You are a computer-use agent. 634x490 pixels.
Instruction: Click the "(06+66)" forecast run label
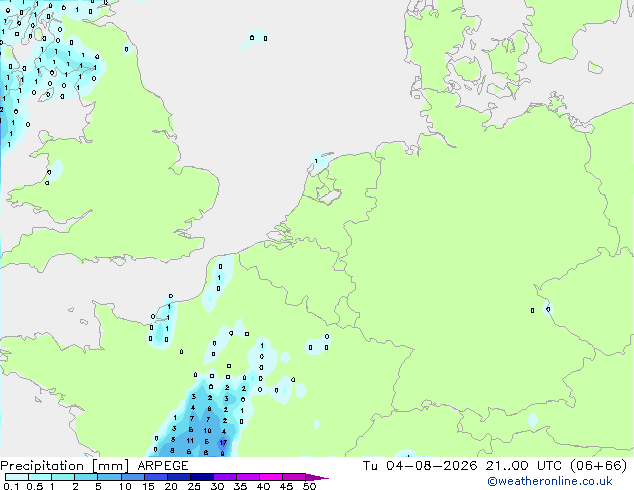point(599,466)
